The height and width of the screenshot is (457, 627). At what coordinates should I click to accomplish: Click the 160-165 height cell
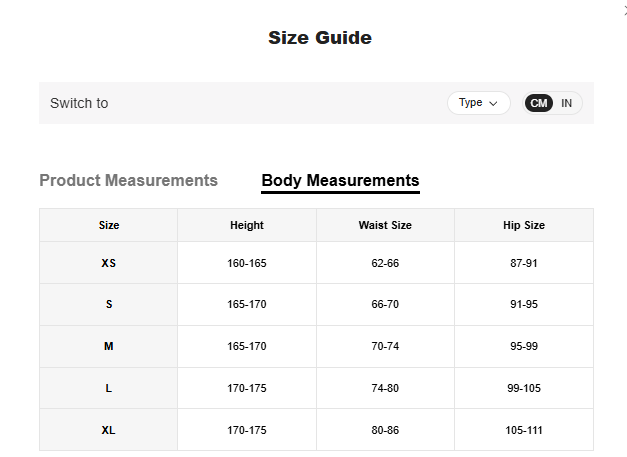[x=247, y=263]
